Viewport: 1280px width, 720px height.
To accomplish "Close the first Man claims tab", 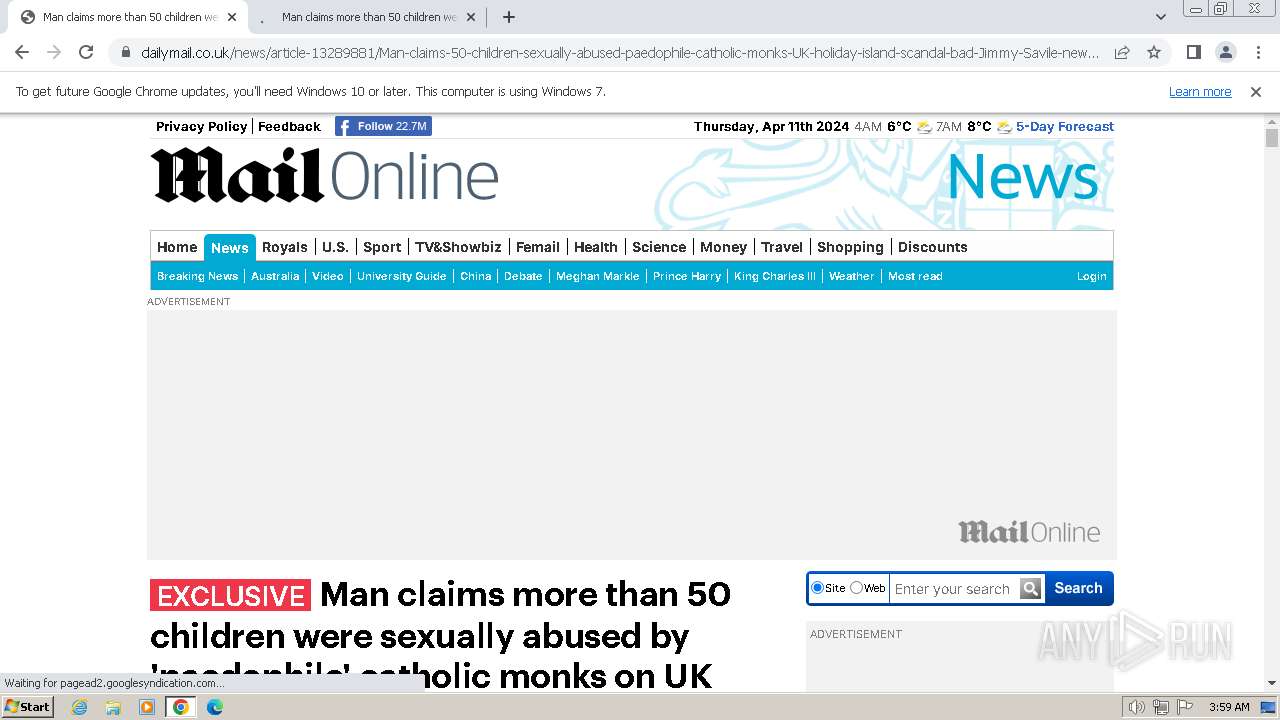I will 232,17.
